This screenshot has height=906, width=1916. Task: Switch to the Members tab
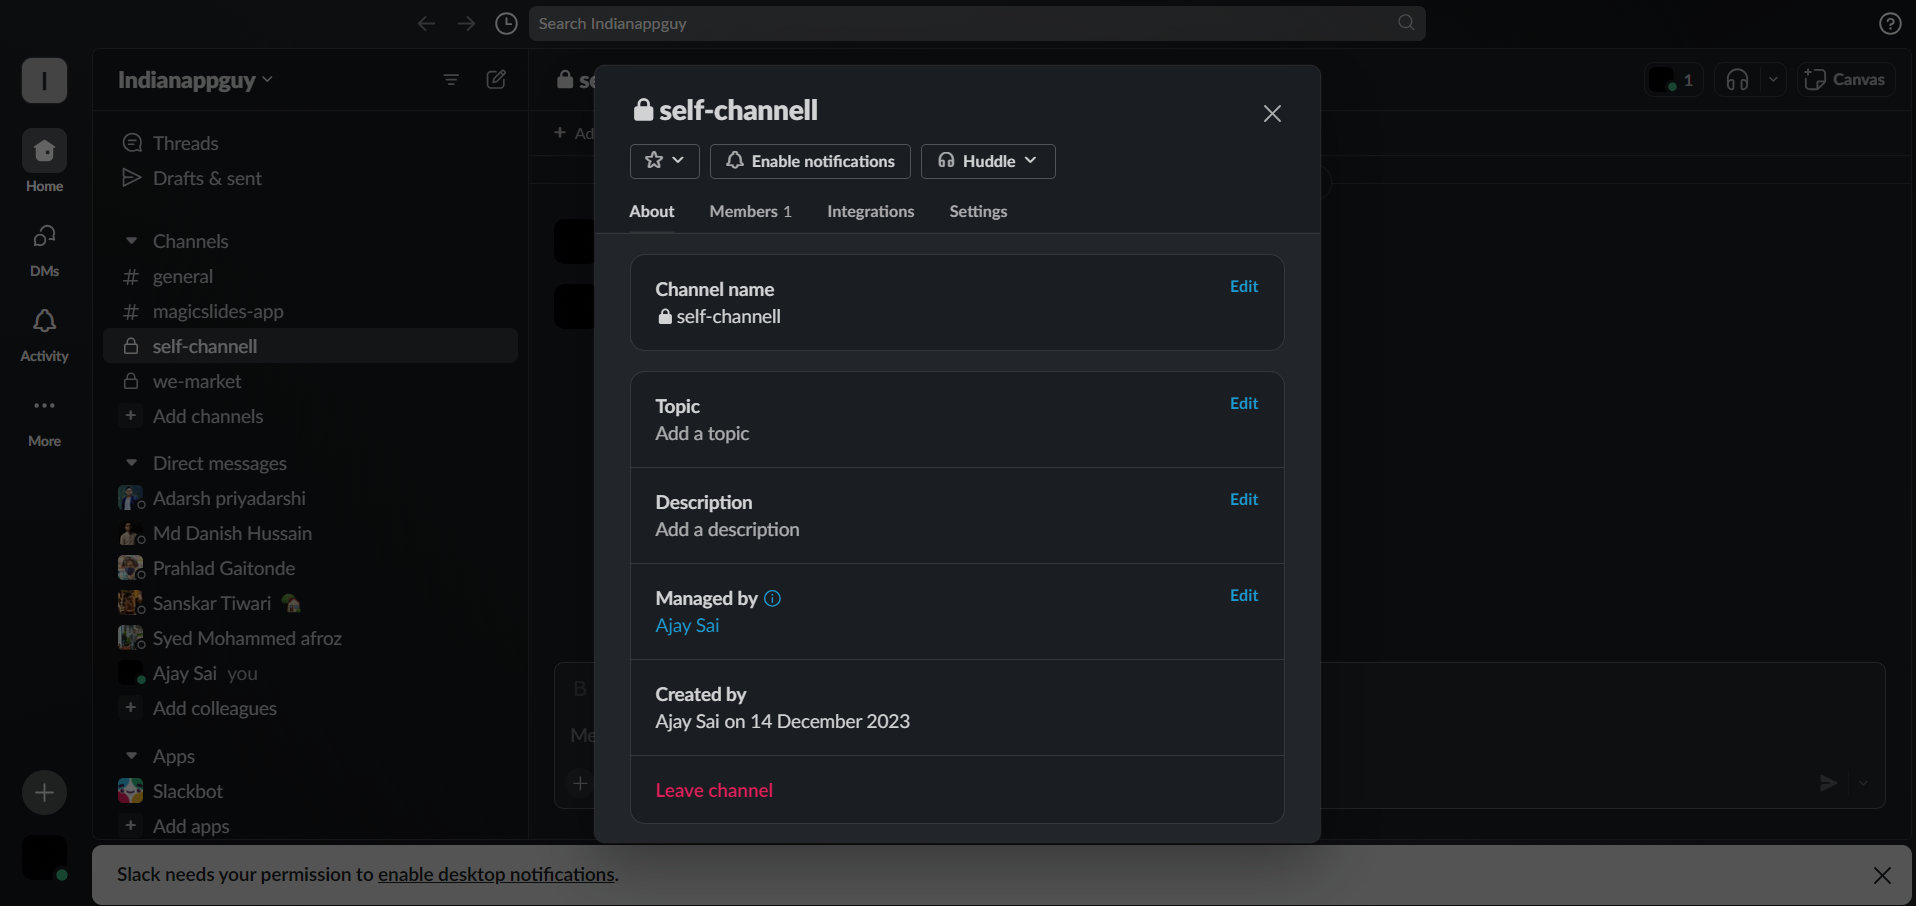750,211
